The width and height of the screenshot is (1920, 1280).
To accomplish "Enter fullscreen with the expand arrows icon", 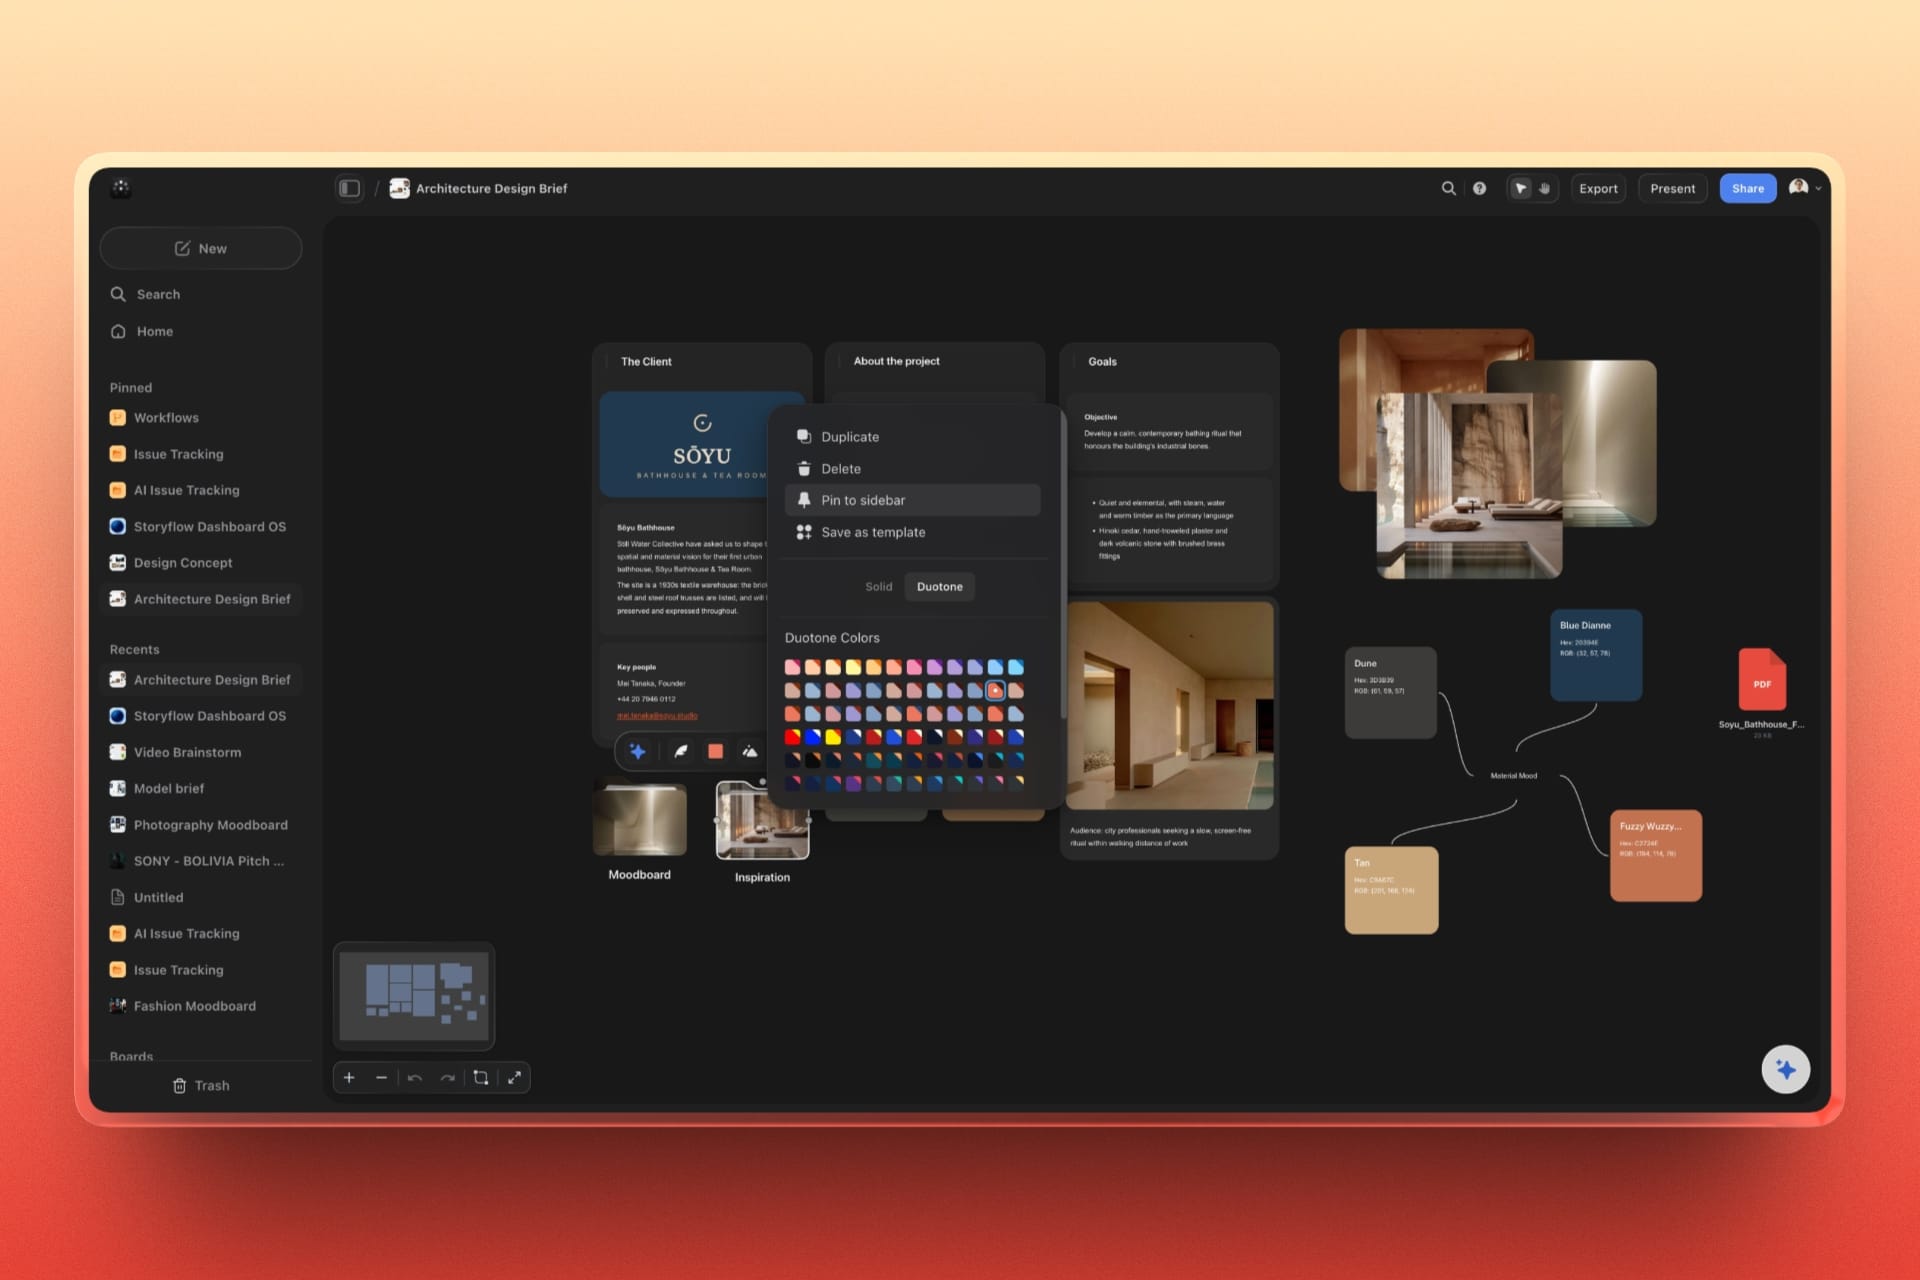I will pyautogui.click(x=514, y=1078).
